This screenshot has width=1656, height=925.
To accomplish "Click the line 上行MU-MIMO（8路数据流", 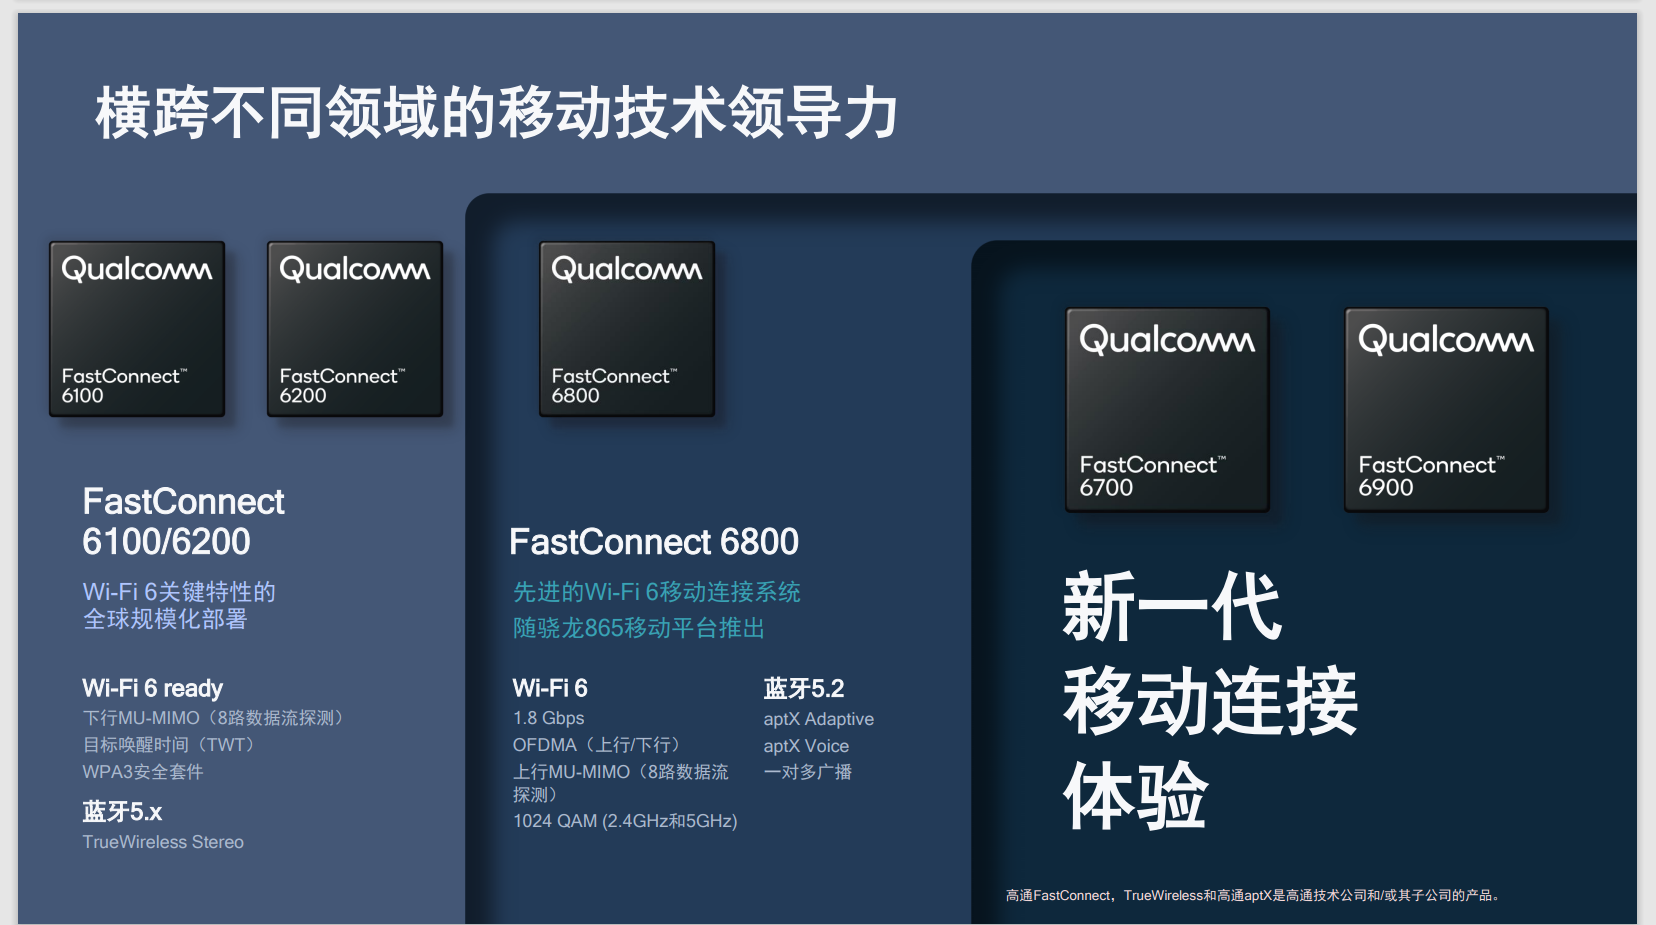I will pyautogui.click(x=621, y=772).
